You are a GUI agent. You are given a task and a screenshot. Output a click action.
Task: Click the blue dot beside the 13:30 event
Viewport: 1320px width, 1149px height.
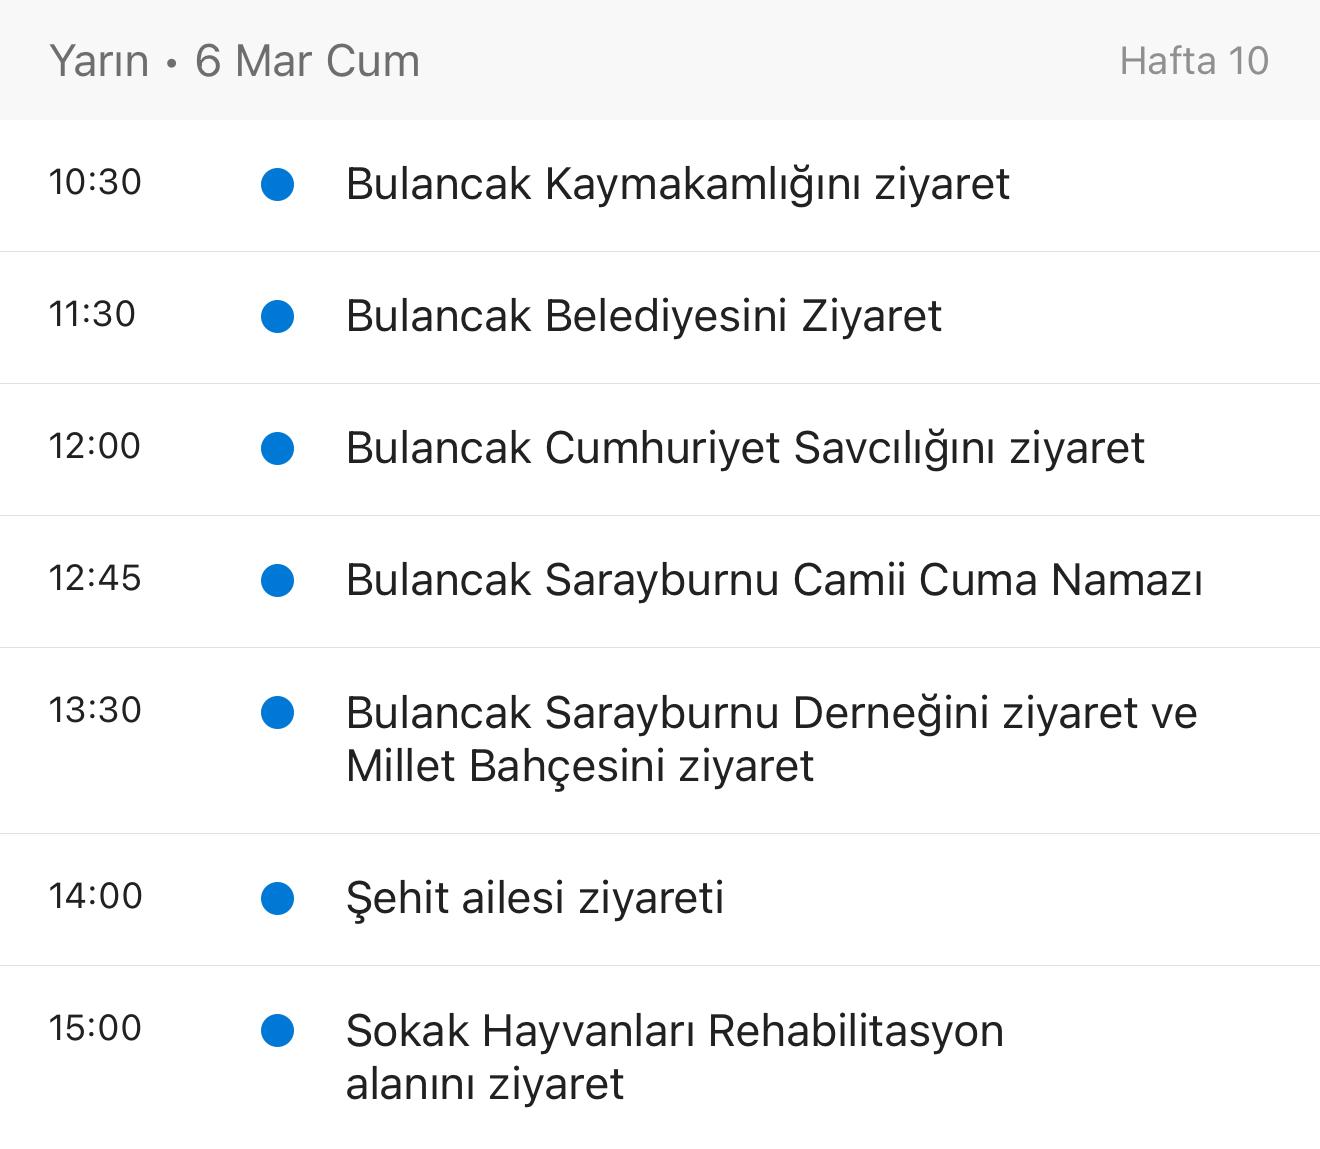(277, 712)
